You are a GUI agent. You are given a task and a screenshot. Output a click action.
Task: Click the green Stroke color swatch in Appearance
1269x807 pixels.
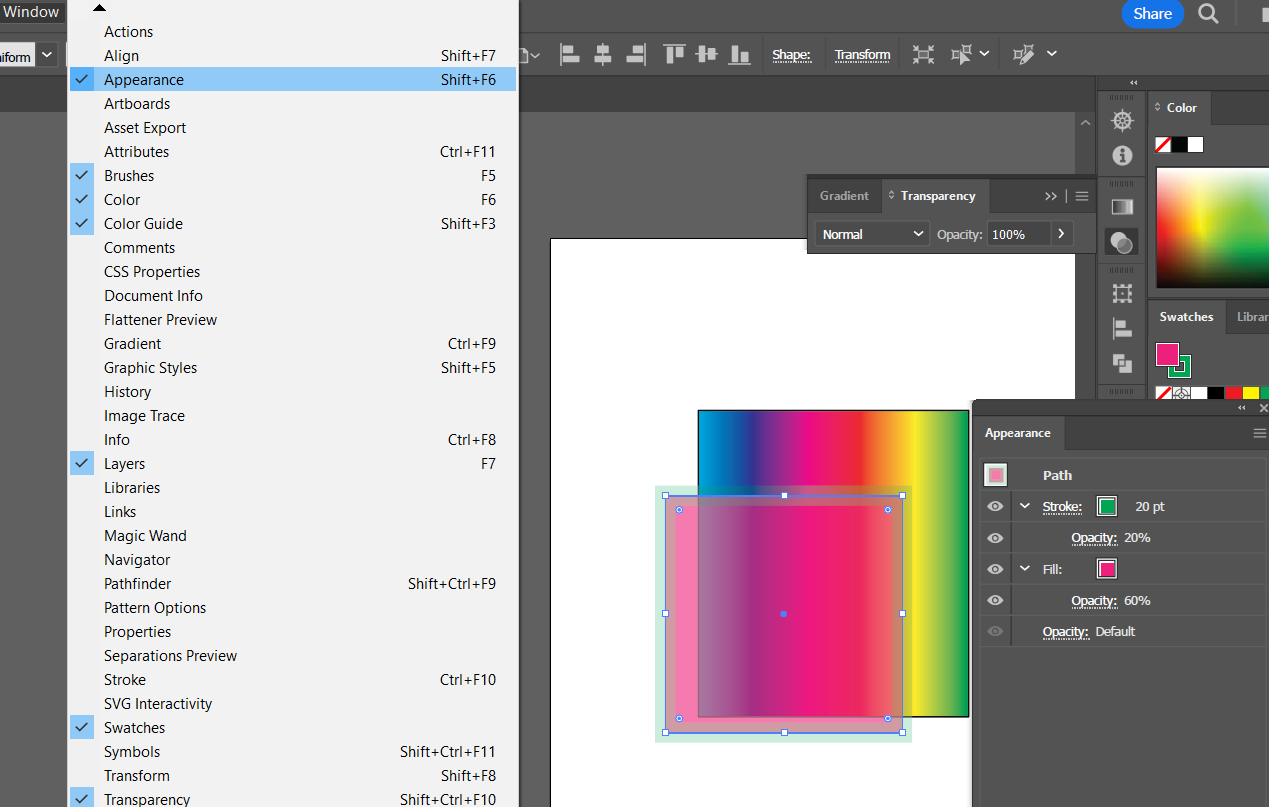1106,507
